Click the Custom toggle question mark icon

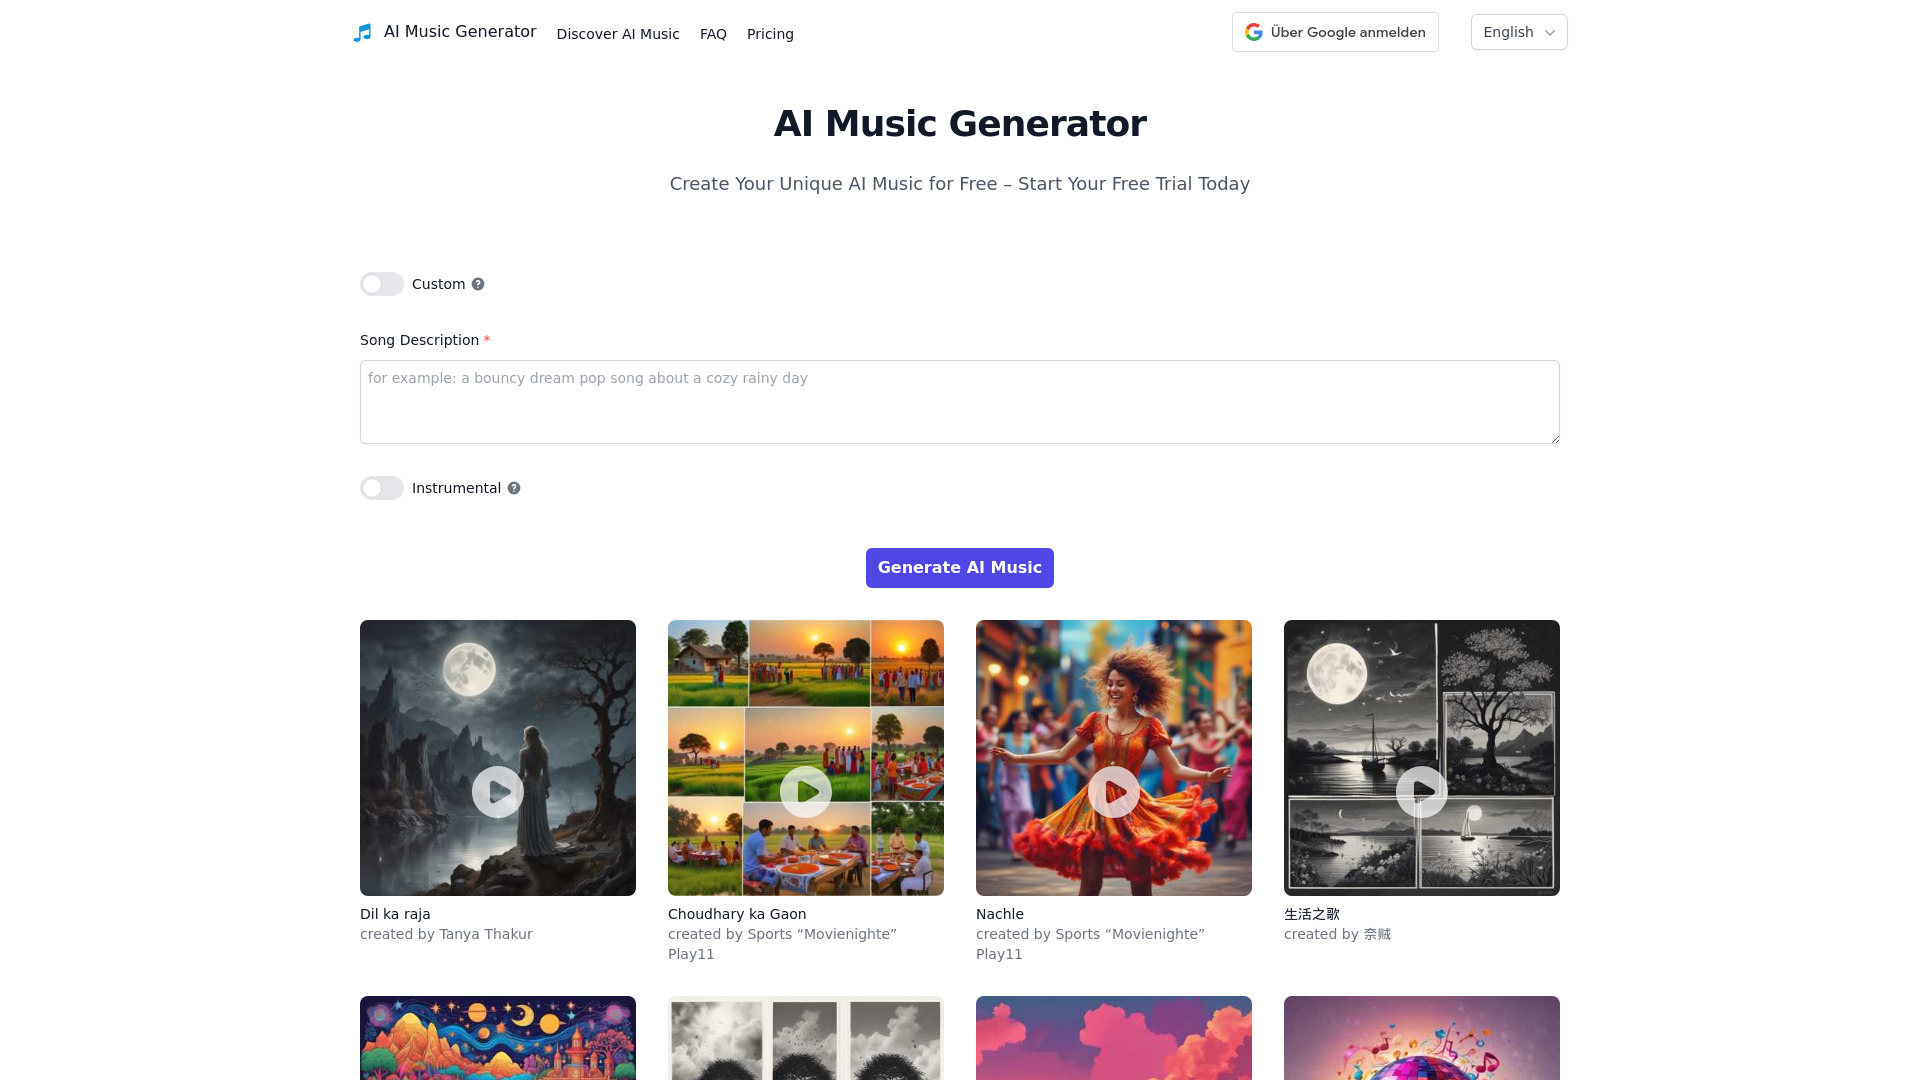coord(479,284)
